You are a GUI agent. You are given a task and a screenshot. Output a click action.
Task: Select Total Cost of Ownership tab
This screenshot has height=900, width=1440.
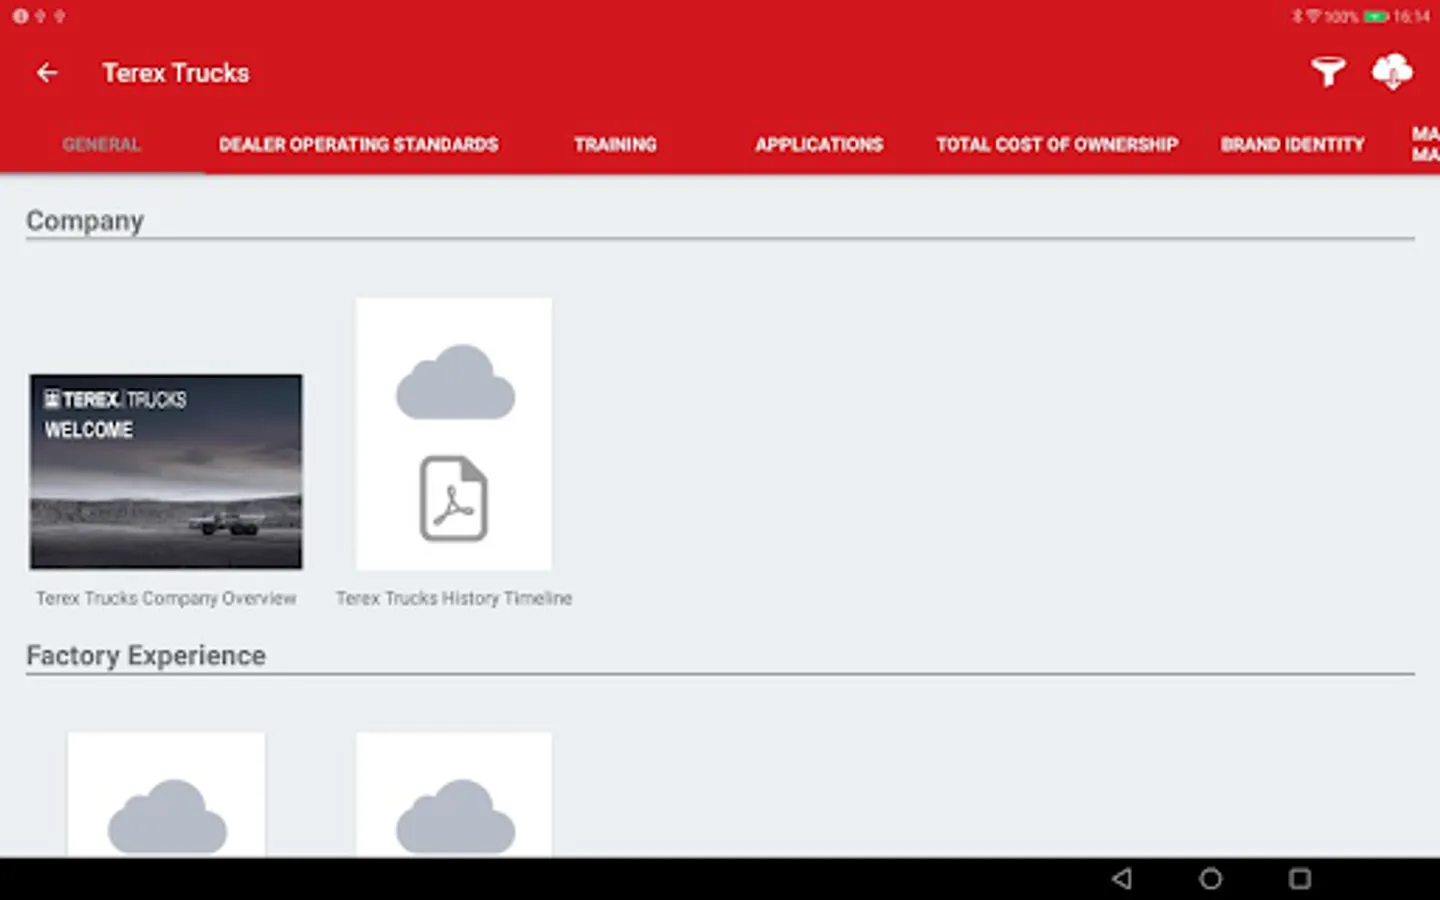pyautogui.click(x=1057, y=145)
